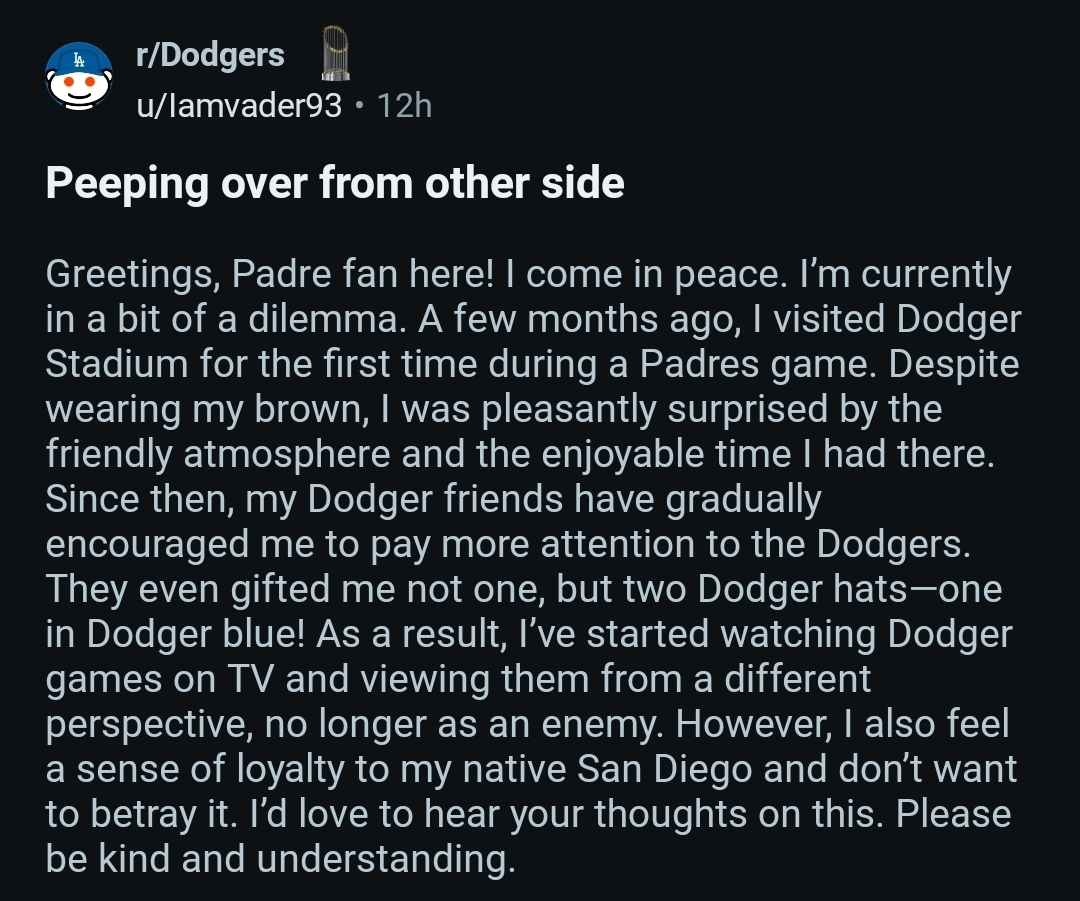Click the words "wearing my brown"

[203, 410]
